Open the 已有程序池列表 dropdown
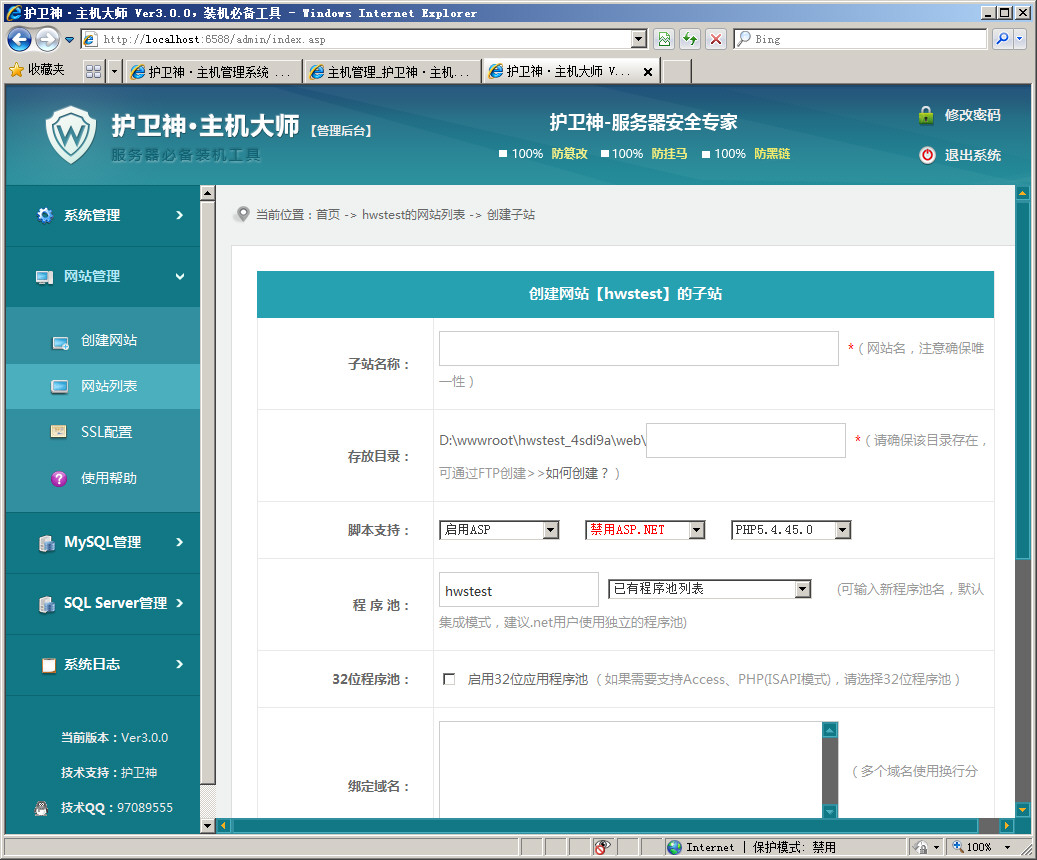The width and height of the screenshot is (1037, 860). [x=710, y=589]
